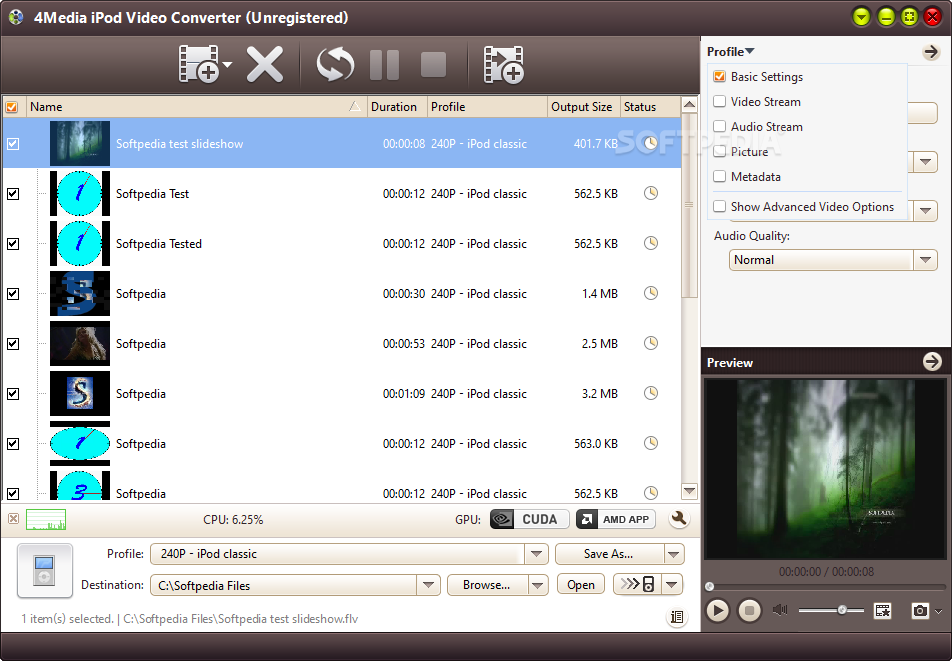
Task: Click the transfer to iPod icon button
Action: point(637,585)
